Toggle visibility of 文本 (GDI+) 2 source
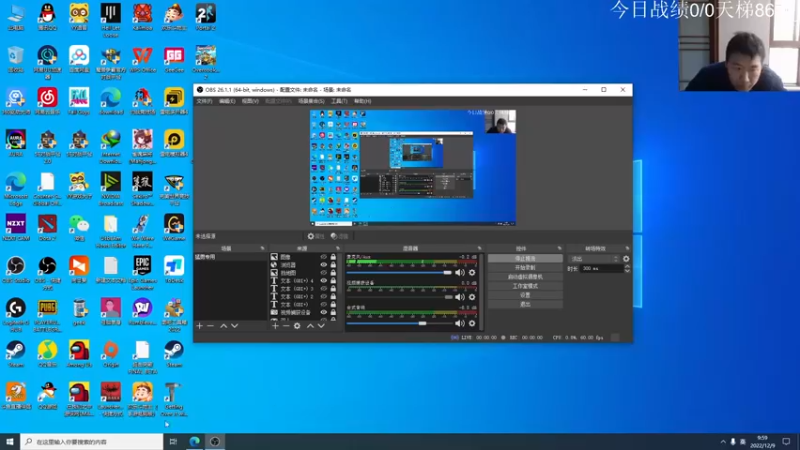Screen dimensions: 800x450 click(323, 296)
